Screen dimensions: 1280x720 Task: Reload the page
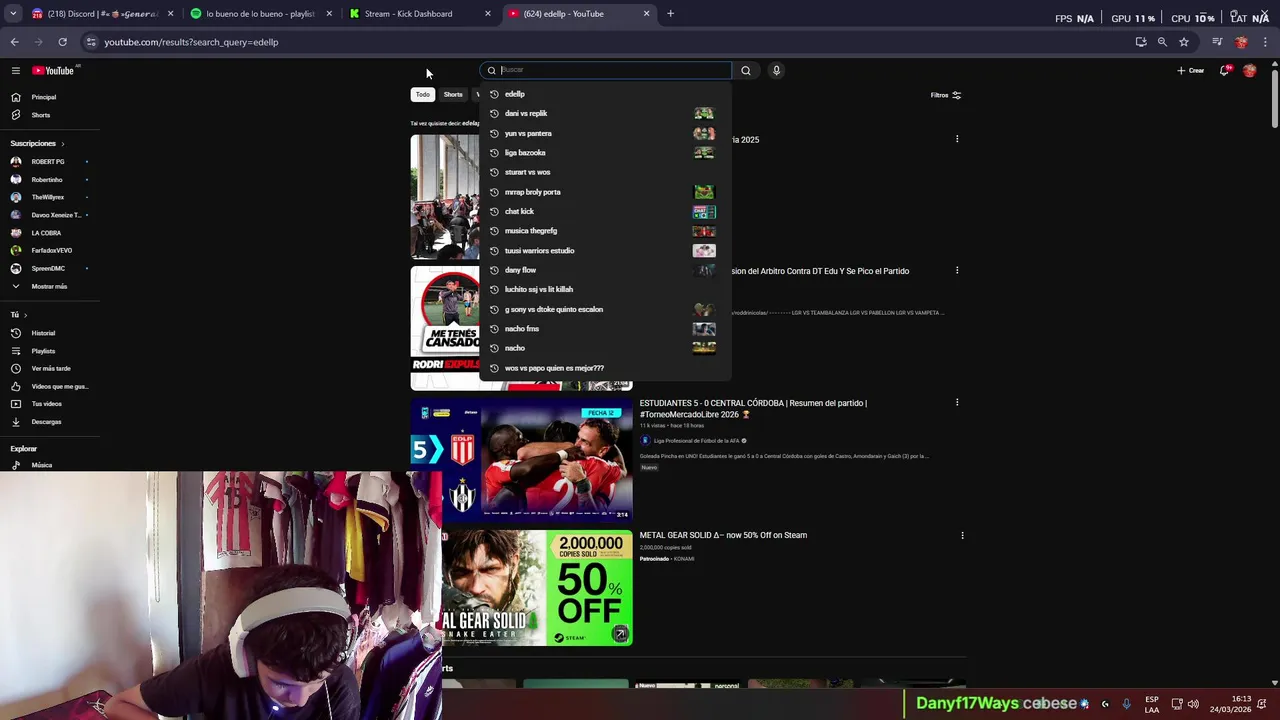[x=62, y=42]
